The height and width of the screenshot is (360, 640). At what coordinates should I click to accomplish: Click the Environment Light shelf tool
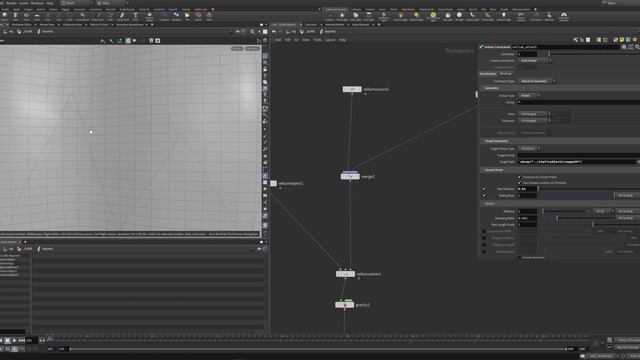tap(433, 16)
